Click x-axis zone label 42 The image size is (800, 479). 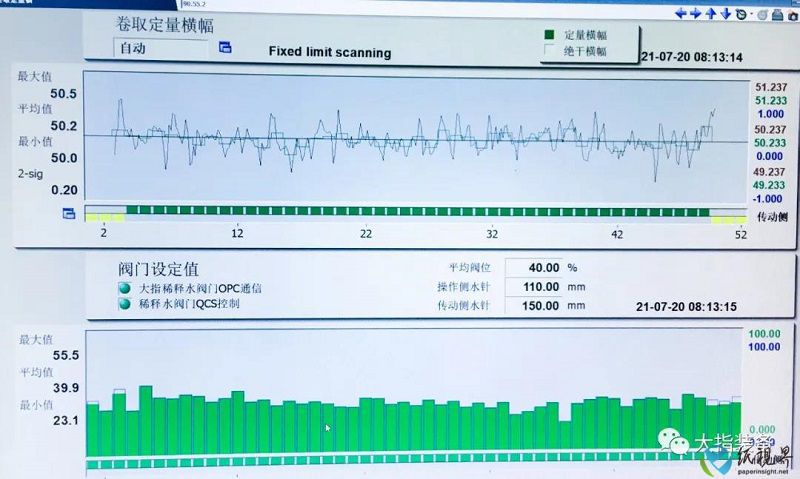click(x=617, y=234)
